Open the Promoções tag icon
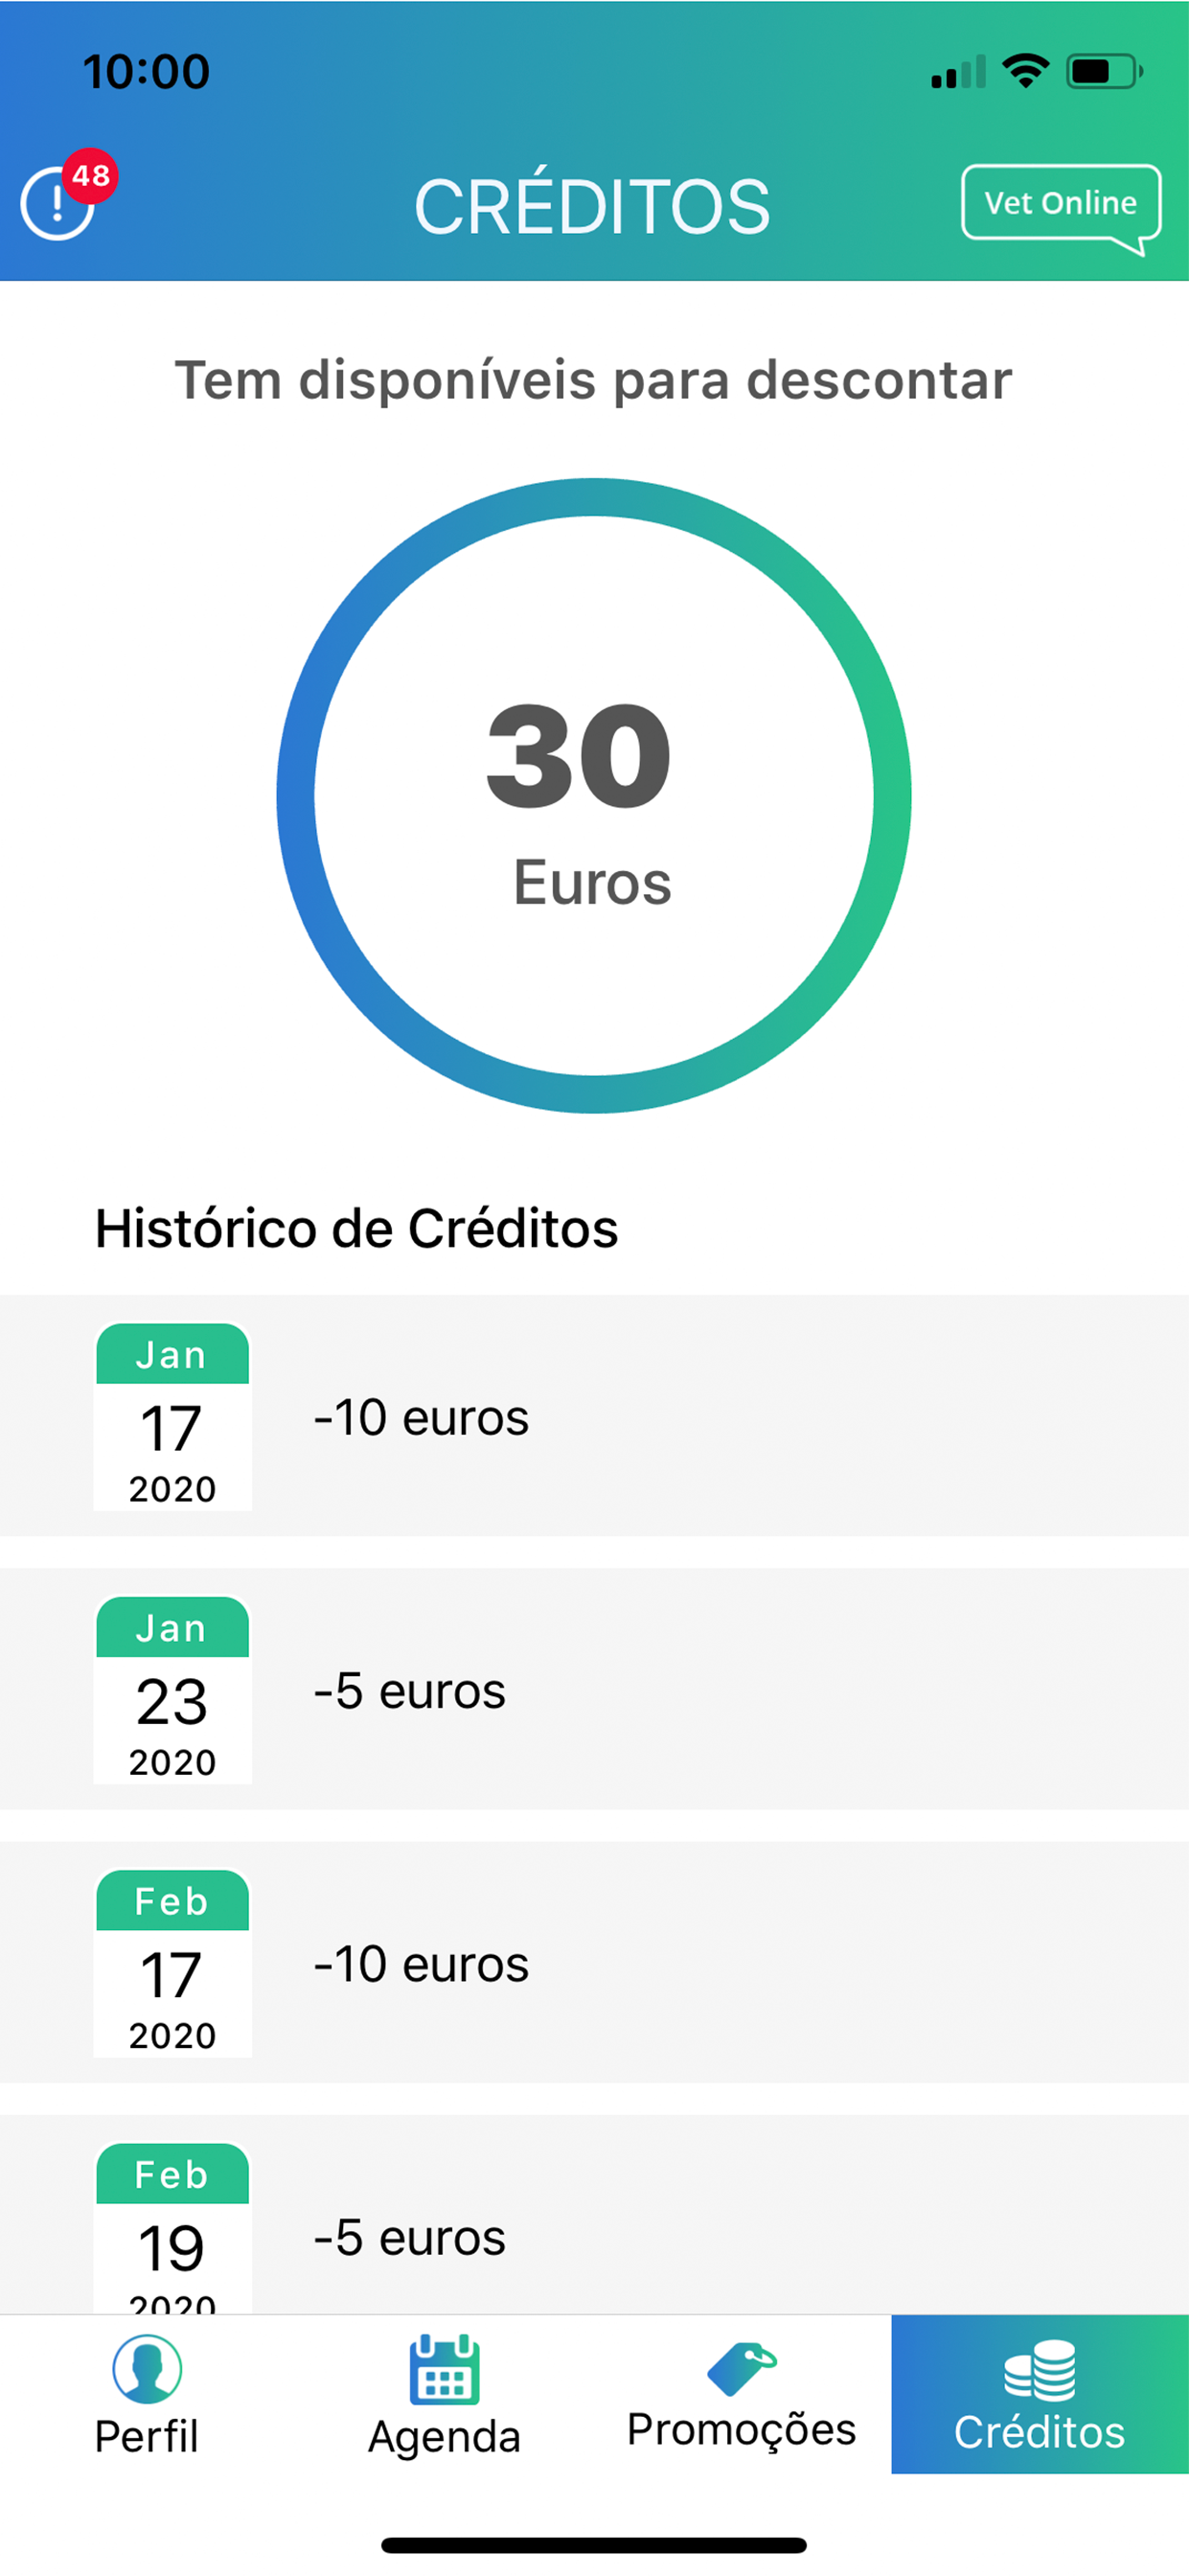Image resolution: width=1190 pixels, height=2576 pixels. pos(741,2368)
